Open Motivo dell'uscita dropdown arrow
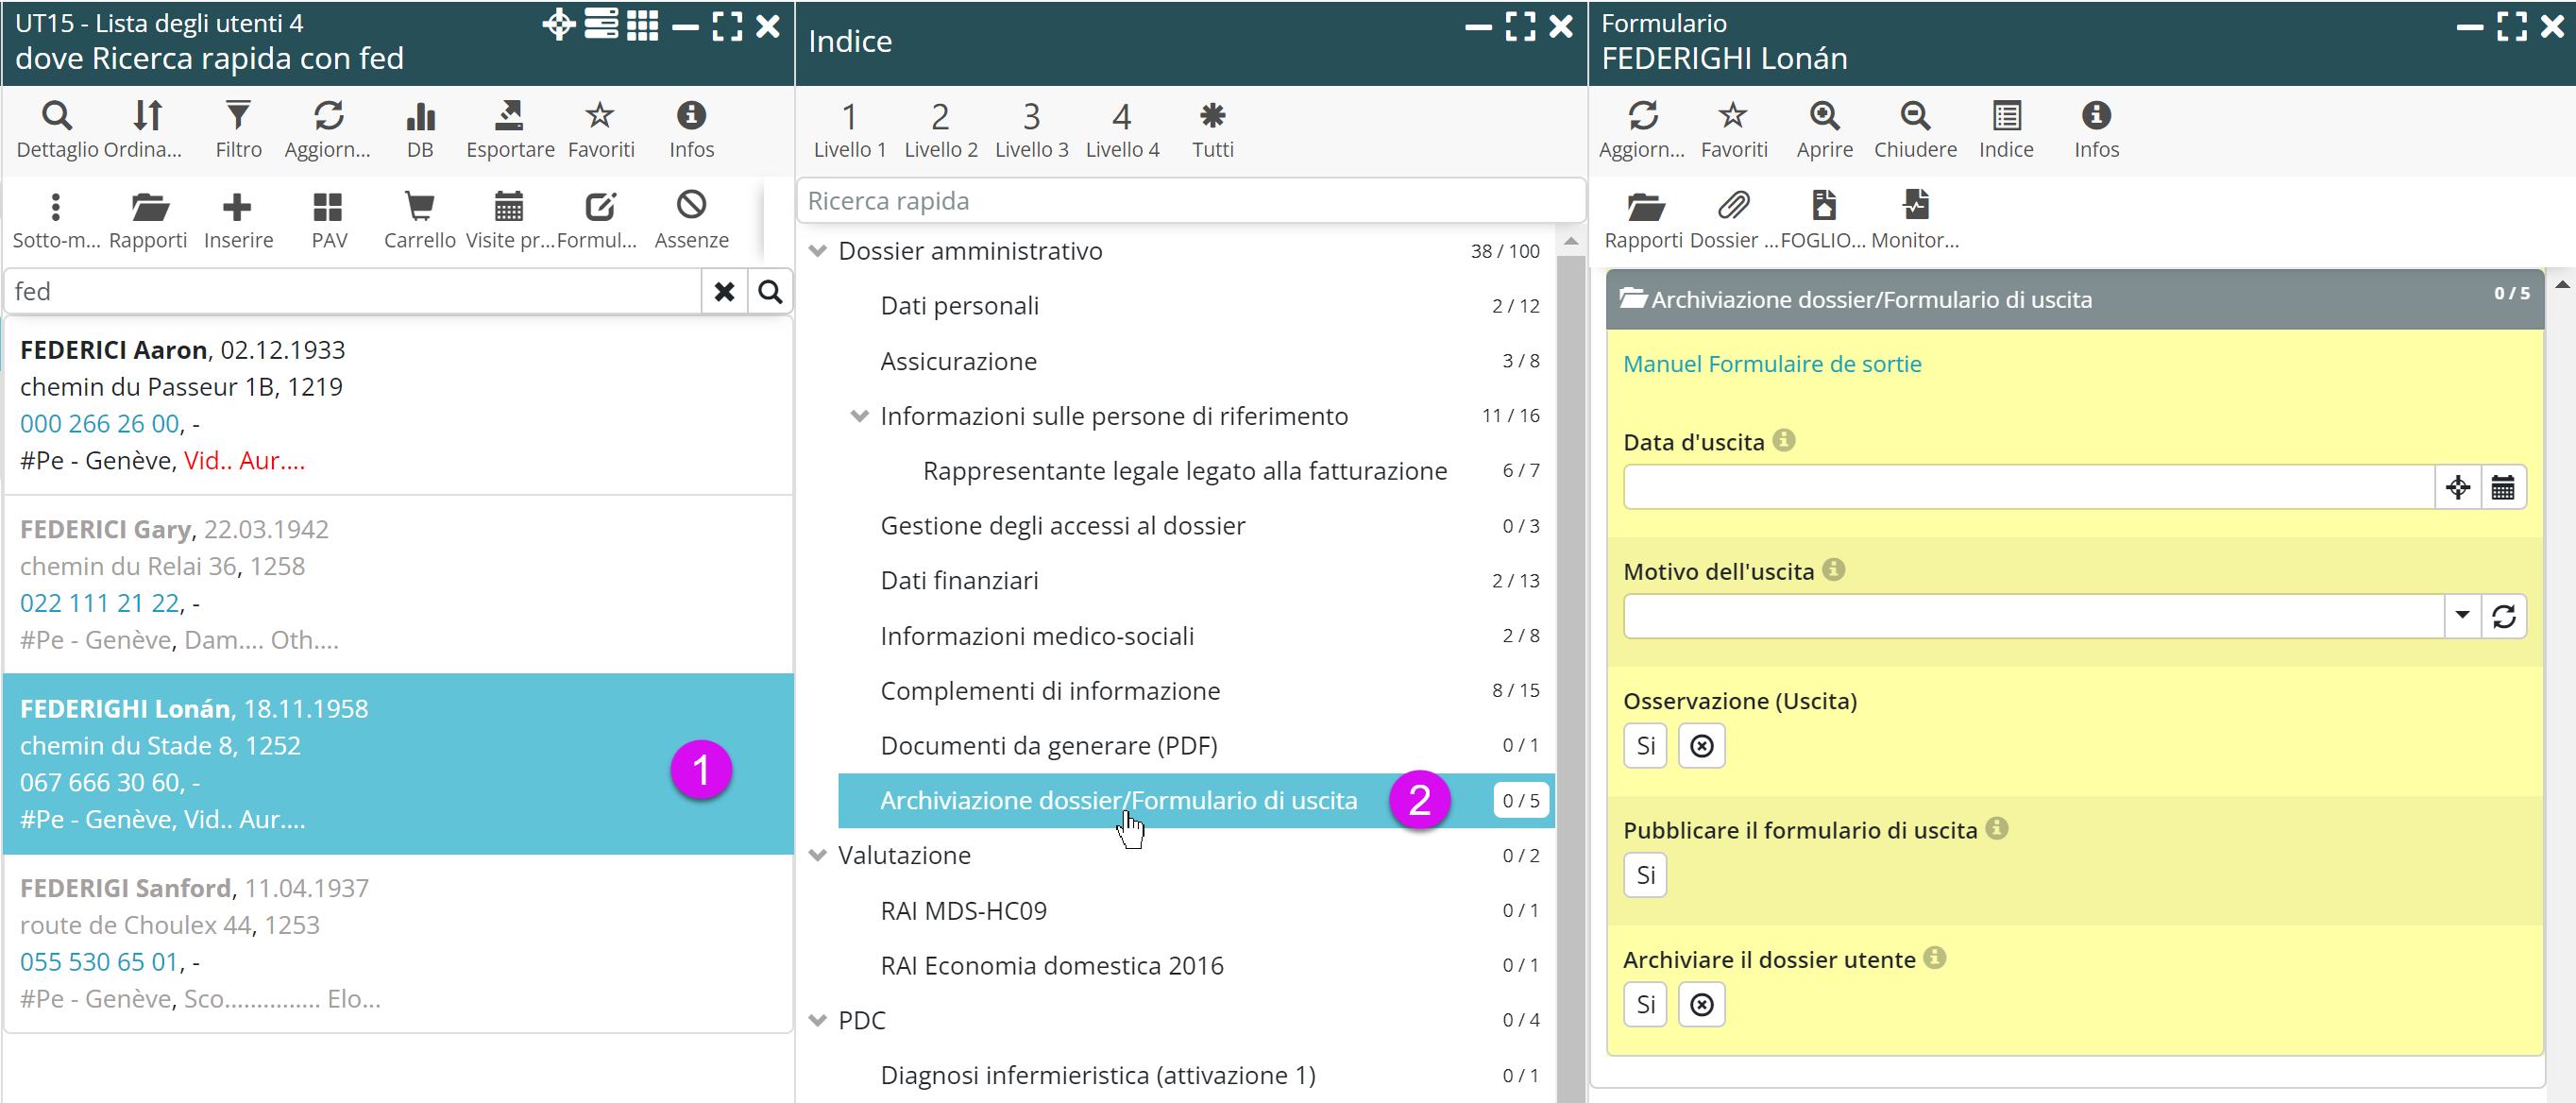This screenshot has height=1103, width=2576. (2462, 616)
